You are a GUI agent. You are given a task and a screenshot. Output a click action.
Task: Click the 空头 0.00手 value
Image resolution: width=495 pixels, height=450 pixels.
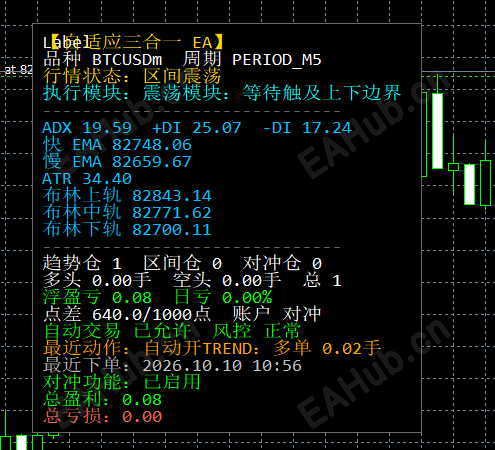tap(227, 280)
